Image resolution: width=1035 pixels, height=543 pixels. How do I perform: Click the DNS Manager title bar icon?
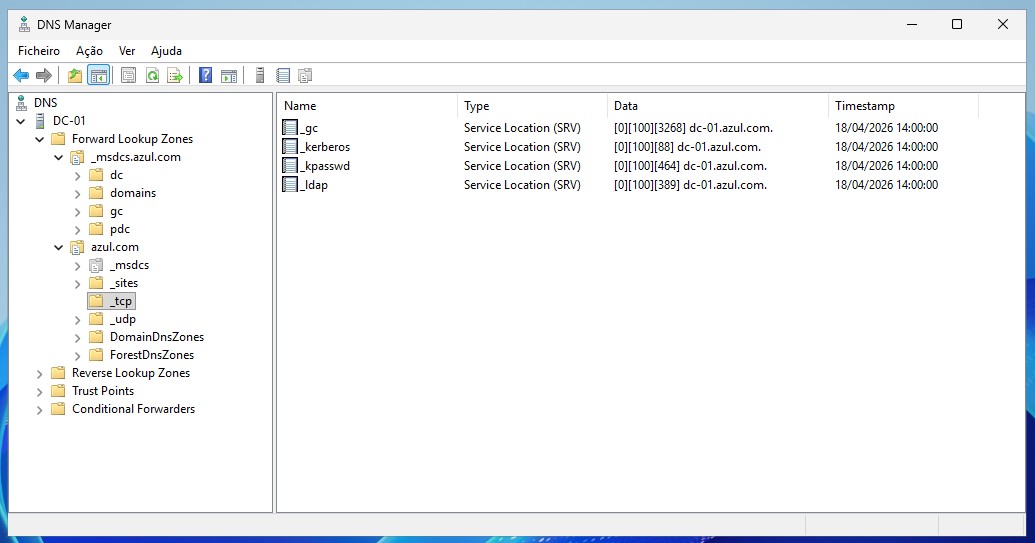[x=24, y=24]
